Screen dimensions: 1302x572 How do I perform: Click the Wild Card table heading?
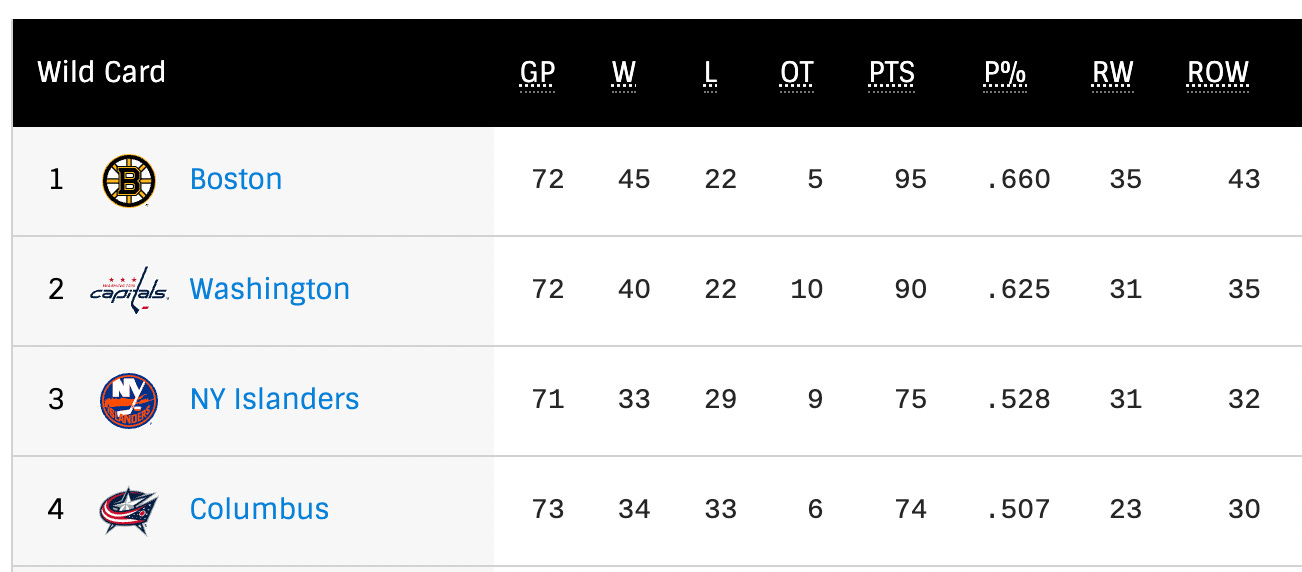click(101, 72)
